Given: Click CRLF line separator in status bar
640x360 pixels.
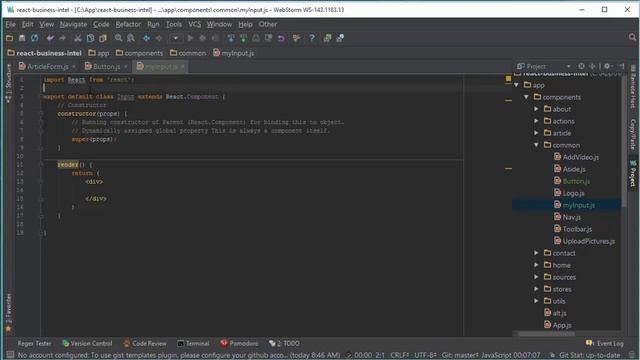Looking at the screenshot, I should click(400, 355).
